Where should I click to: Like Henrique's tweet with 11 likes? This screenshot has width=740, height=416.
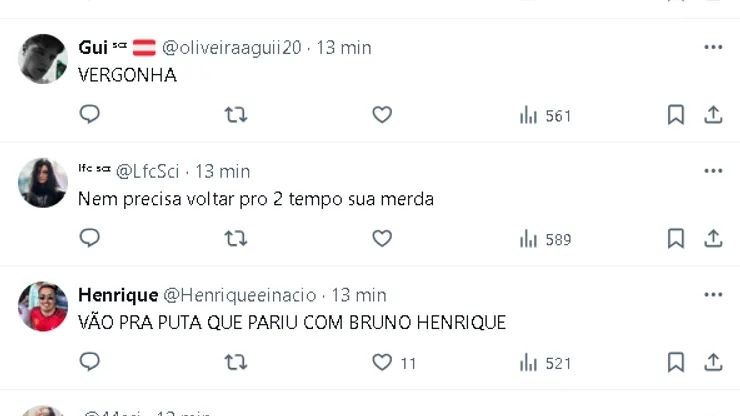tap(382, 362)
